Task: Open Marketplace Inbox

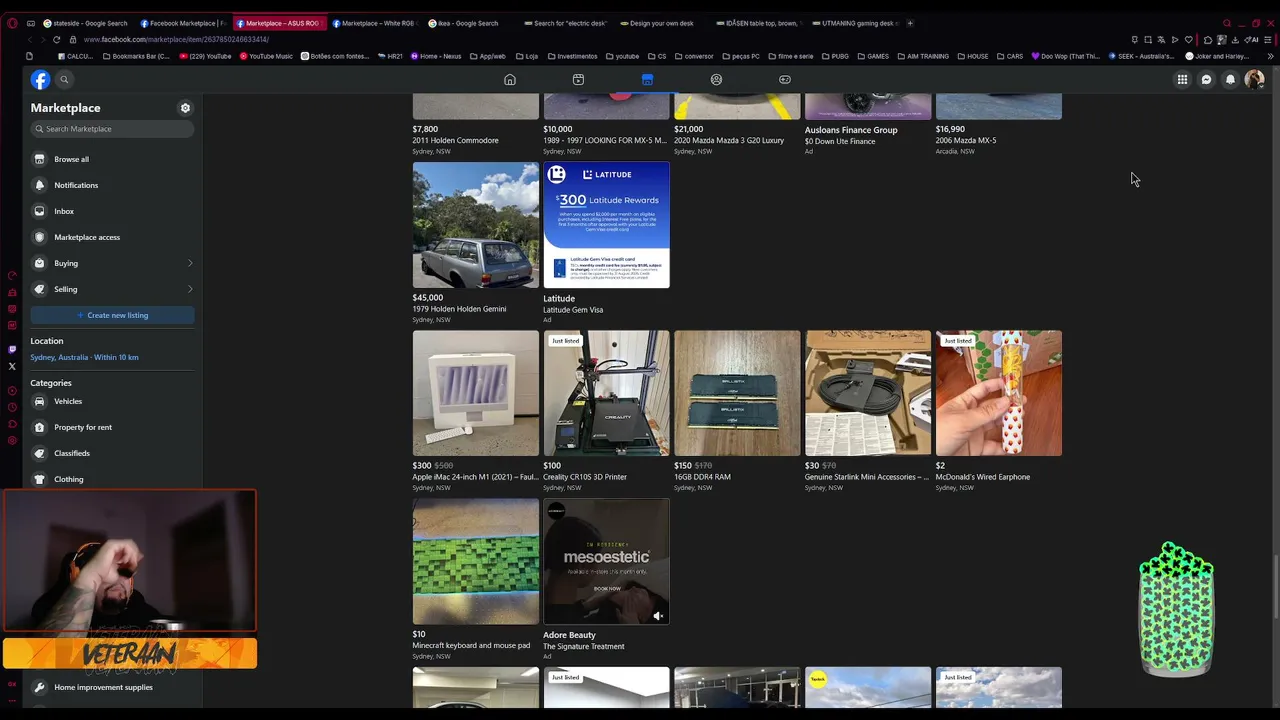Action: (x=112, y=211)
